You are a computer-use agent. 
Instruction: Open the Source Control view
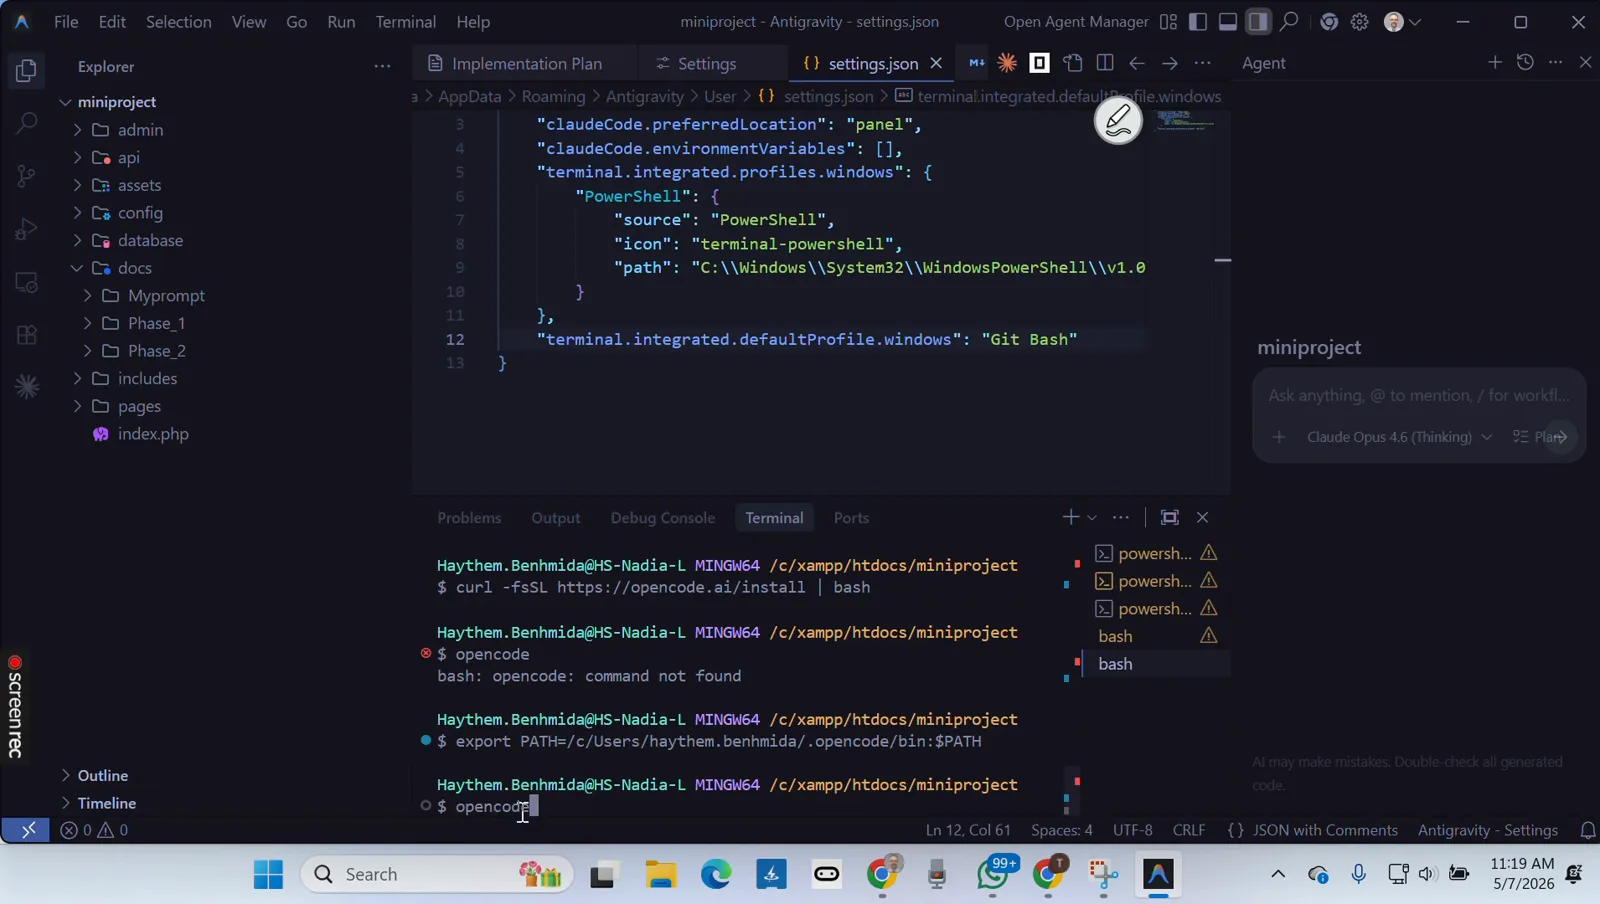(x=27, y=176)
